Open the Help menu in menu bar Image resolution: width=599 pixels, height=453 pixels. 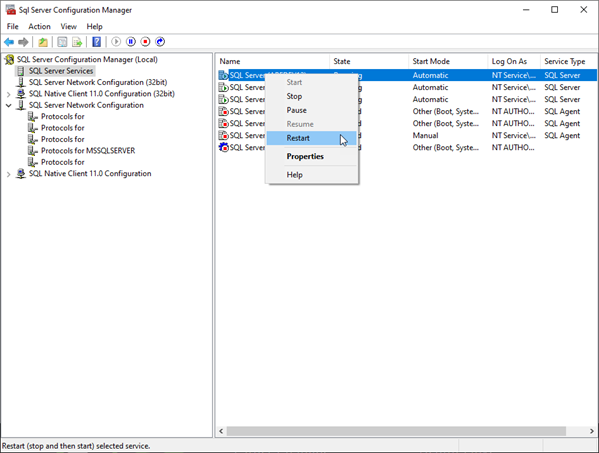pos(94,26)
